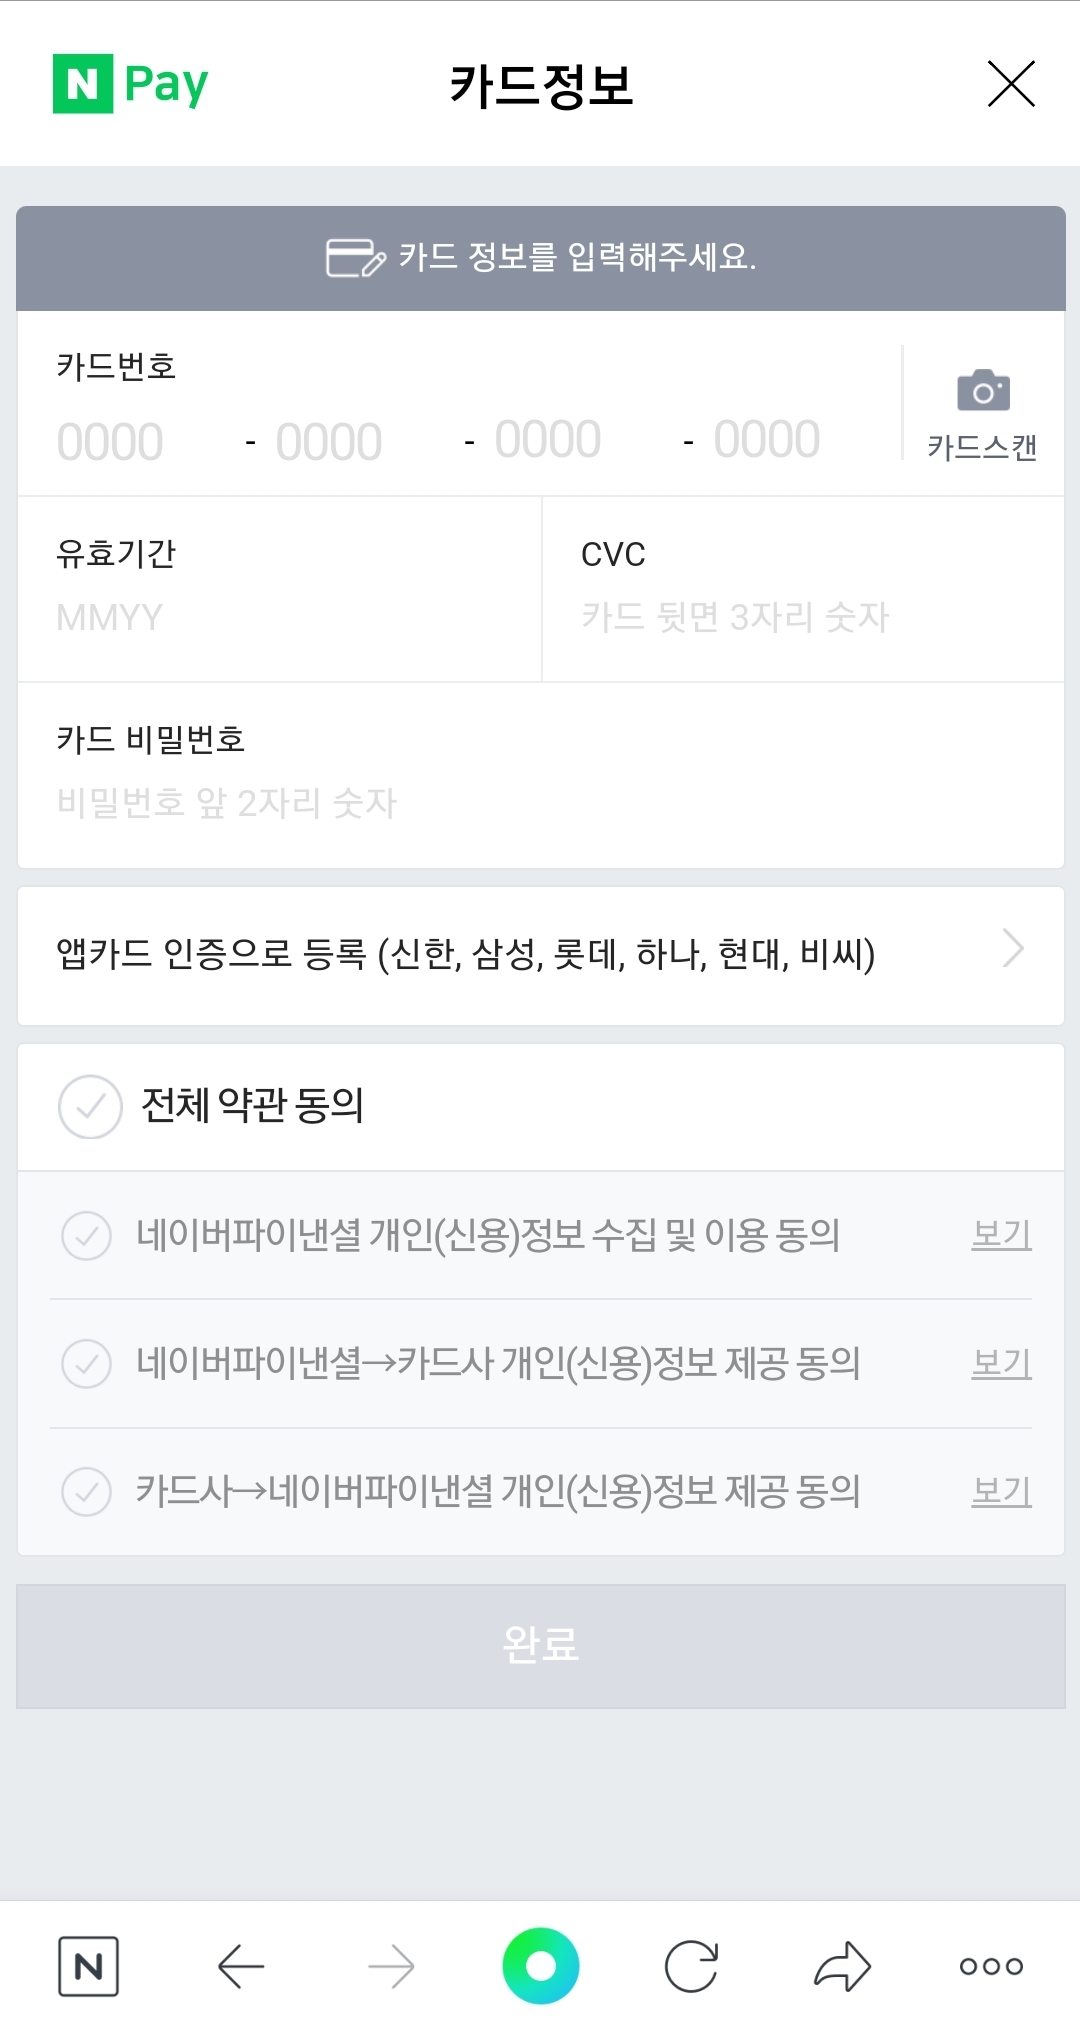This screenshot has width=1080, height=2032.
Task: Check 카드사→네이버파이낸셜 정보 제공 동의
Action: pyautogui.click(x=87, y=1492)
